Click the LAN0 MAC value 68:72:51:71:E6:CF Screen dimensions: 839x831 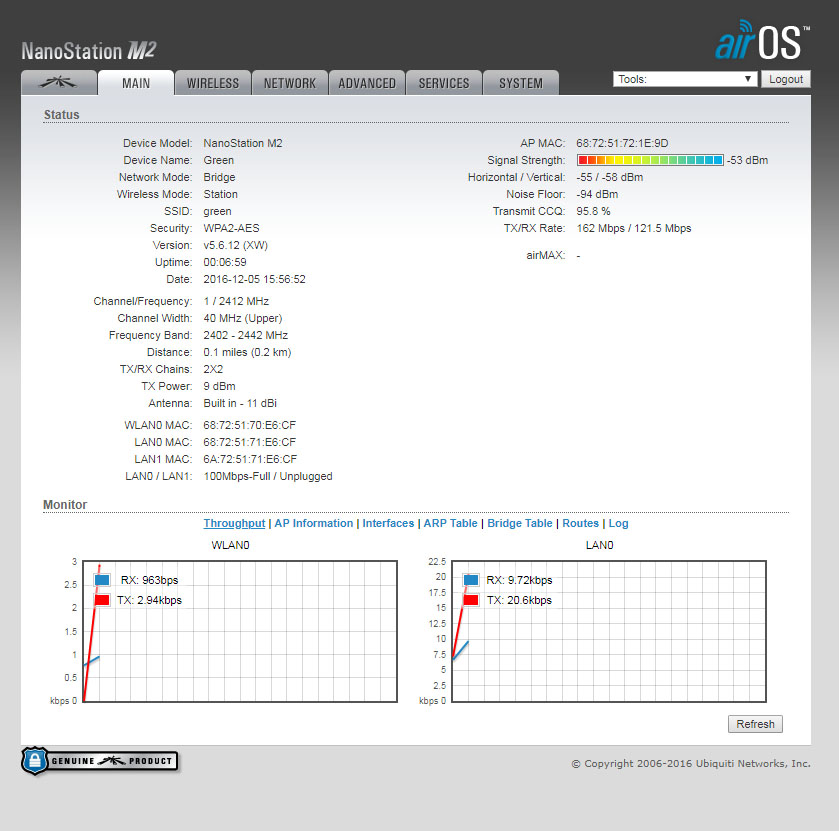pos(249,443)
